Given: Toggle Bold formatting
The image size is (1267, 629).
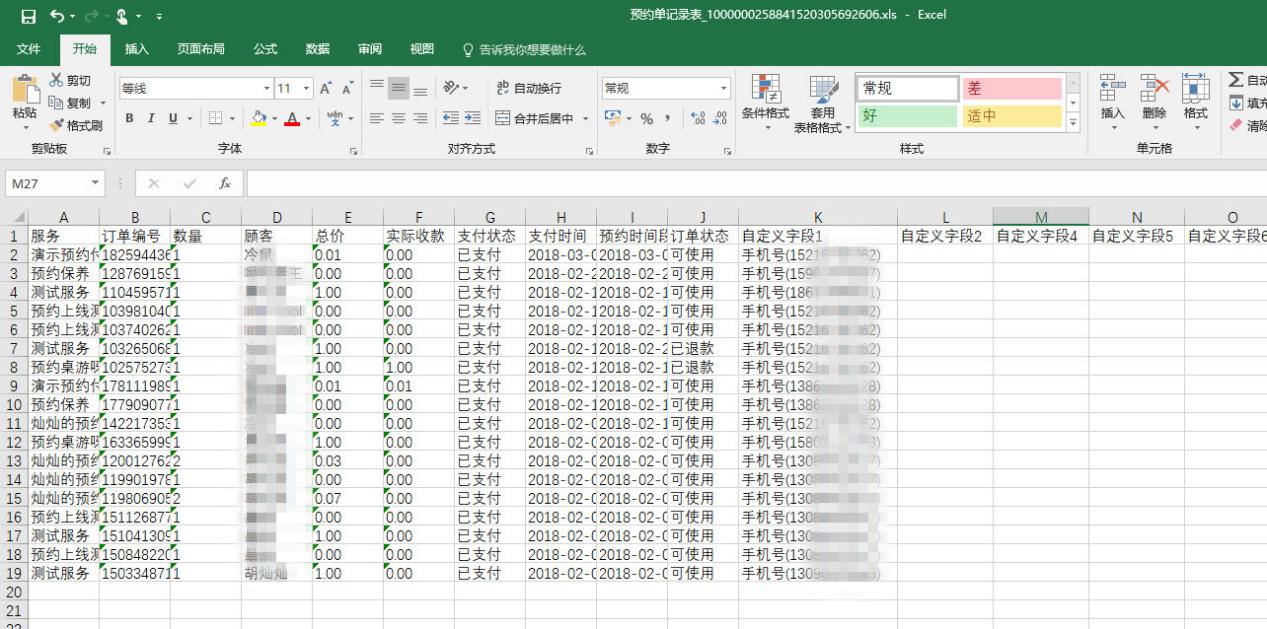Looking at the screenshot, I should click(x=130, y=119).
